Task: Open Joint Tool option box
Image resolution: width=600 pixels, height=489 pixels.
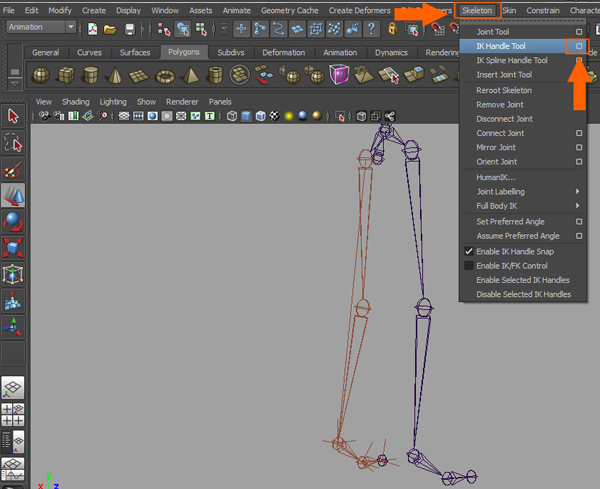Action: pyautogui.click(x=579, y=32)
